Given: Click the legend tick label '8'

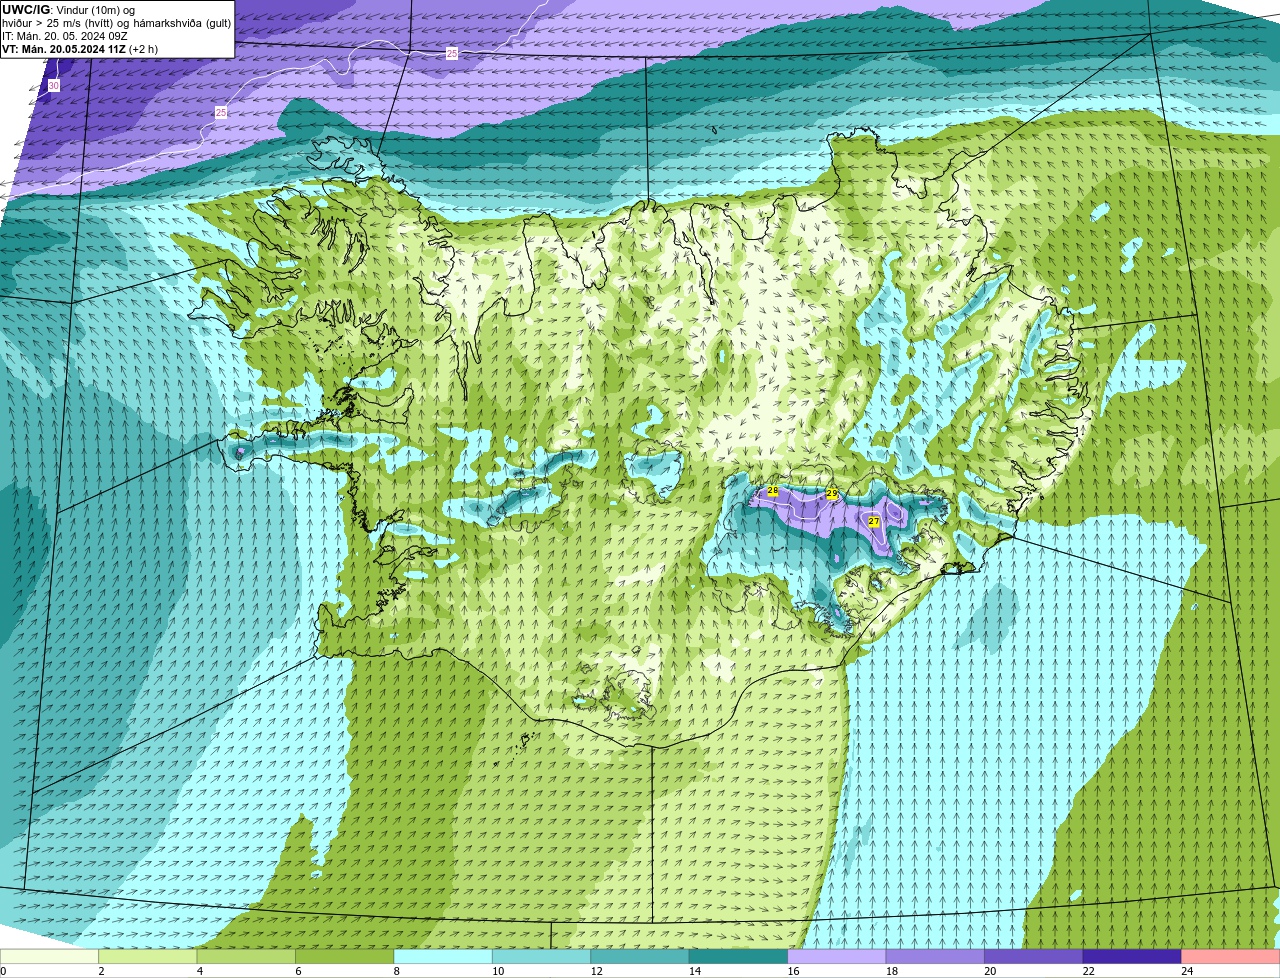Looking at the screenshot, I should pyautogui.click(x=396, y=971).
